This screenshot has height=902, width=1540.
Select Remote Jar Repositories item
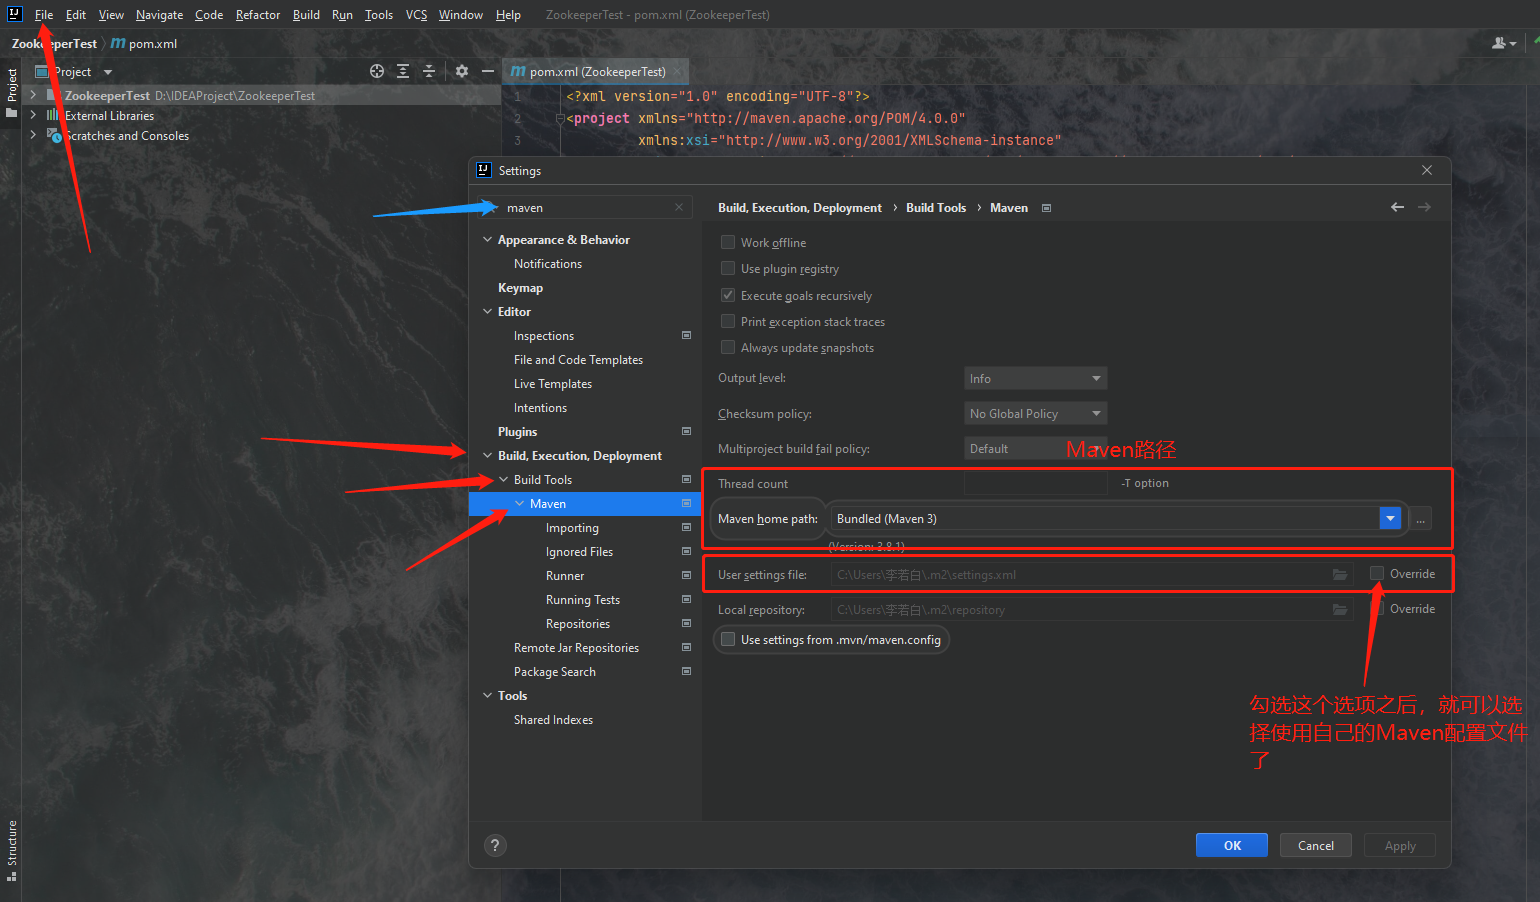576,648
